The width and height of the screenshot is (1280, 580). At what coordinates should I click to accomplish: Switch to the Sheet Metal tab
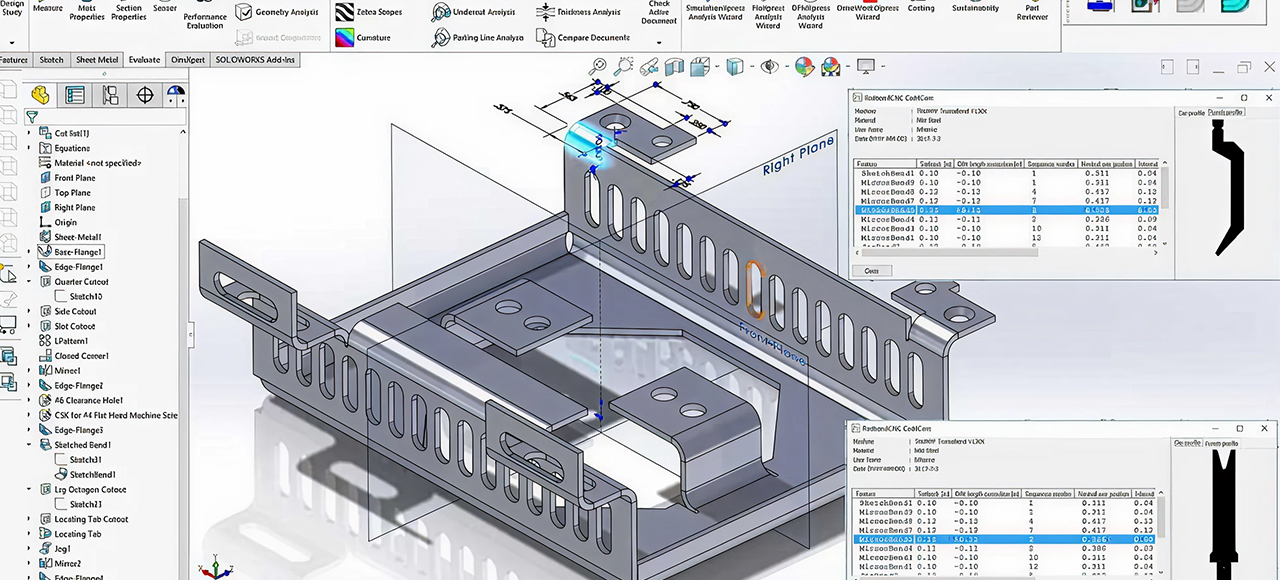[x=98, y=60]
